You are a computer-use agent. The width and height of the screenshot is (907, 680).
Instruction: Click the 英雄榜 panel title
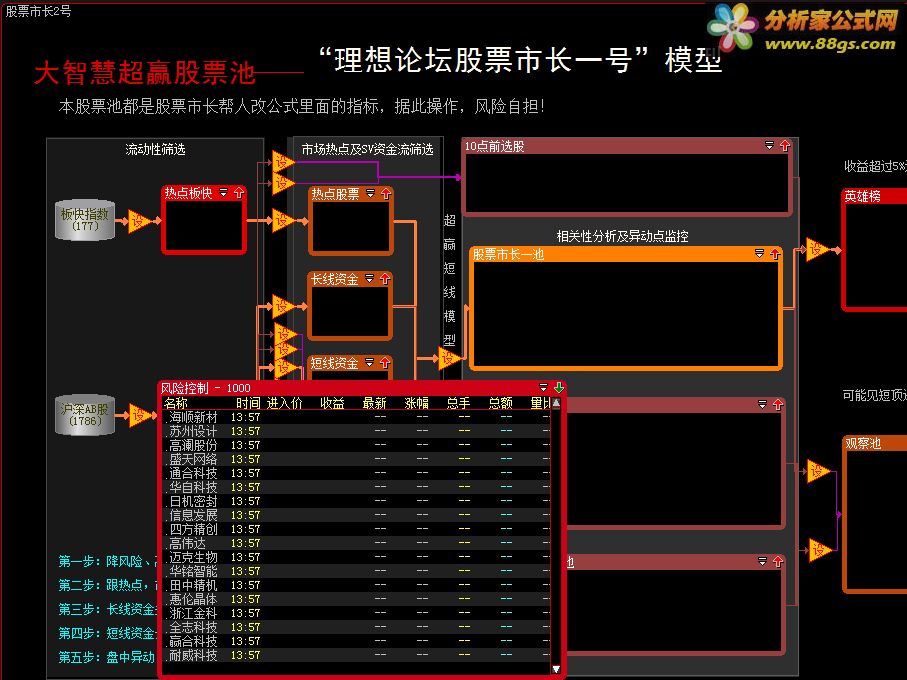(862, 196)
